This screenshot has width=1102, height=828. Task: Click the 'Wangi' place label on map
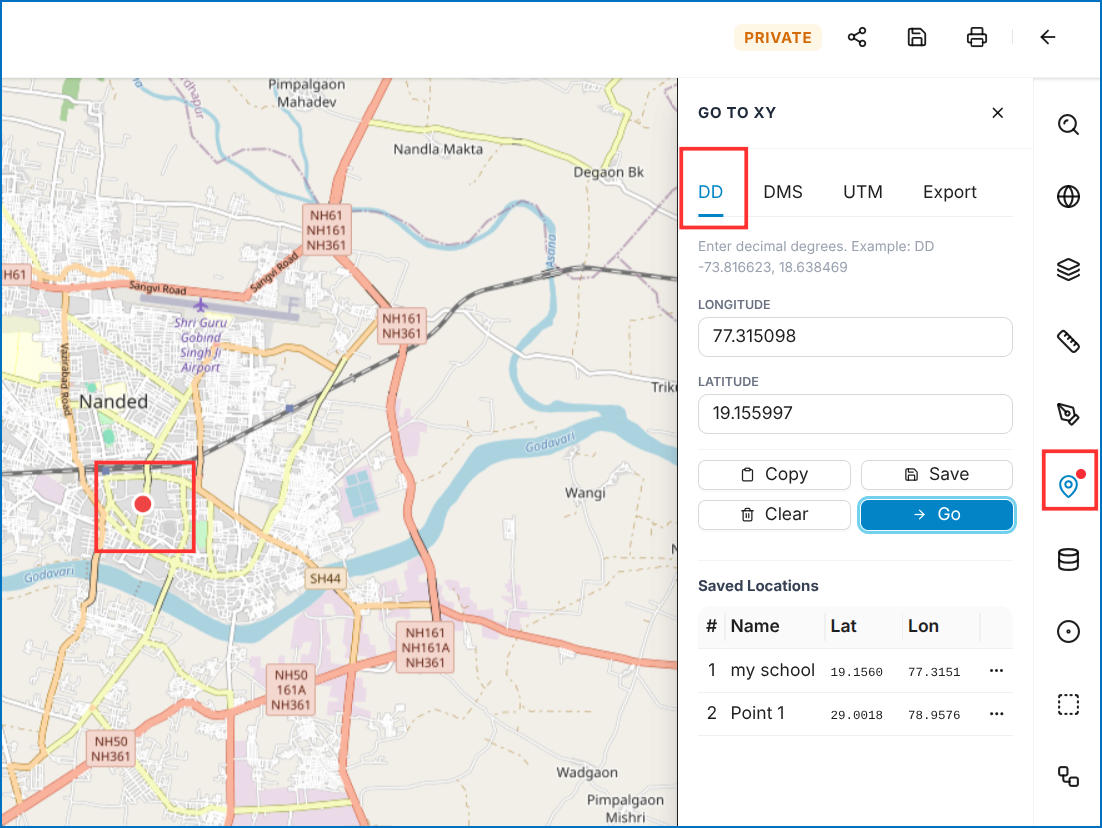[585, 493]
